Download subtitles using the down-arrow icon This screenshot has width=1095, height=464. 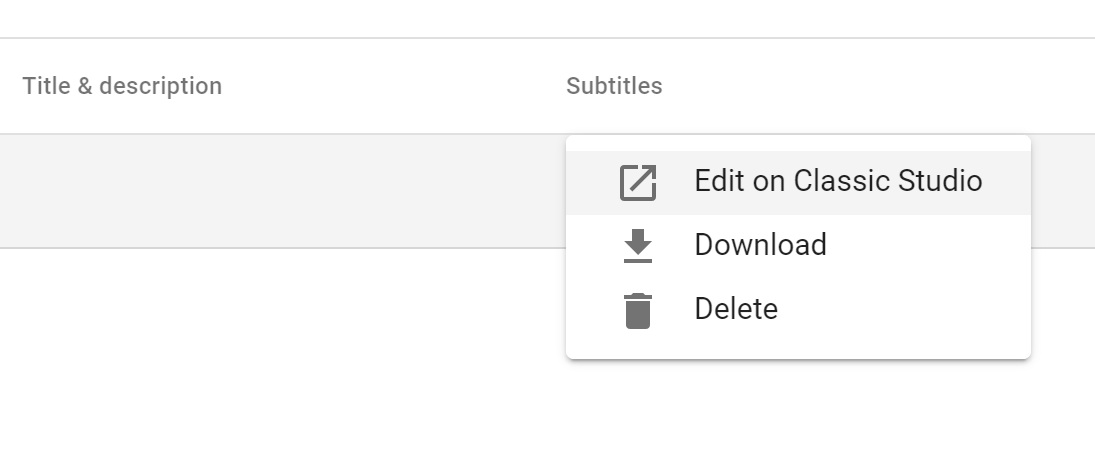[x=638, y=245]
